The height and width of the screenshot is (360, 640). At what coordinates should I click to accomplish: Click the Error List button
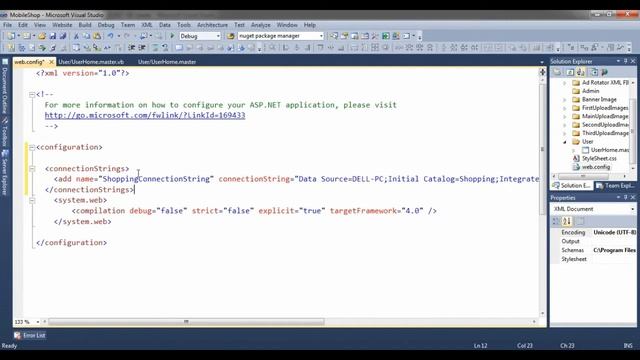click(x=29, y=335)
